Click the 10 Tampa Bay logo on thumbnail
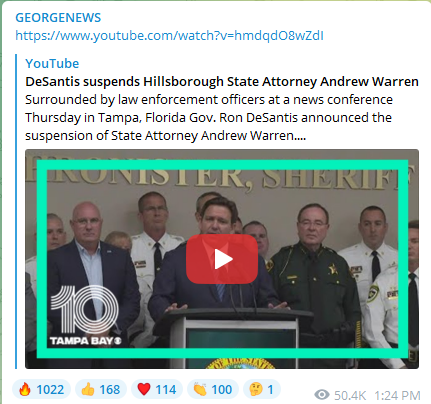 pos(85,315)
